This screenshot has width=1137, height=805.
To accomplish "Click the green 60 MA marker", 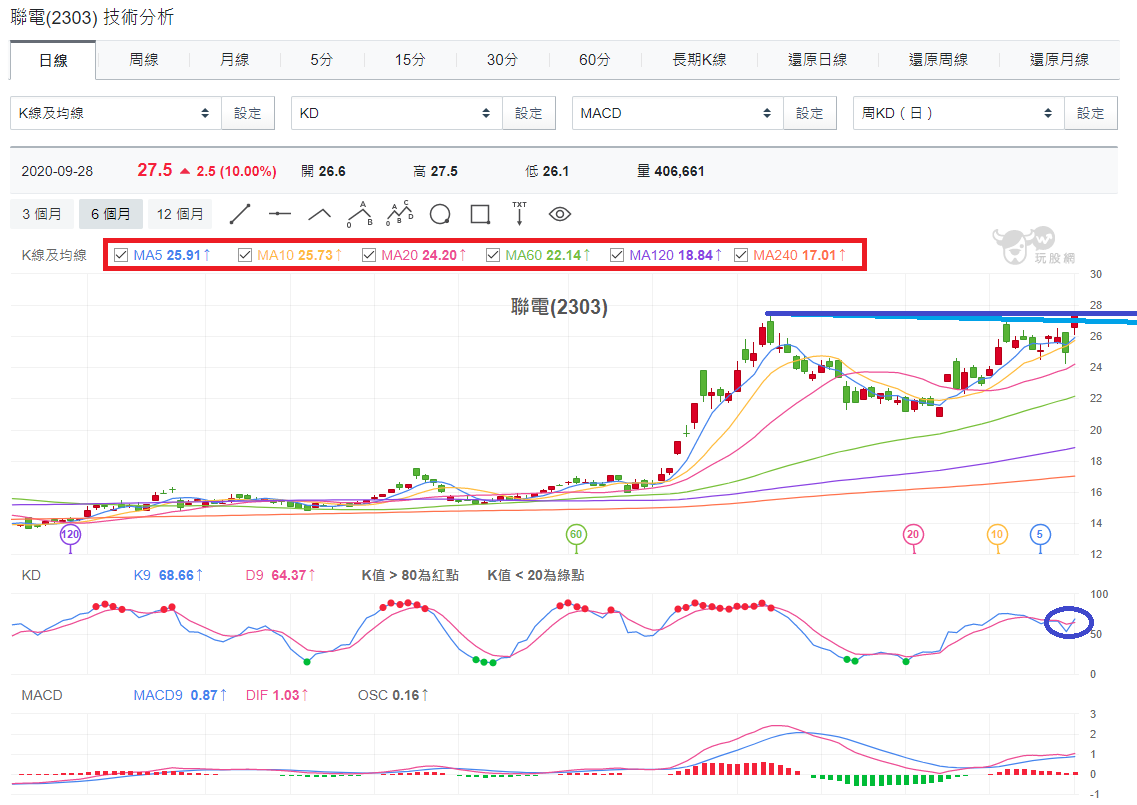I will click(576, 534).
